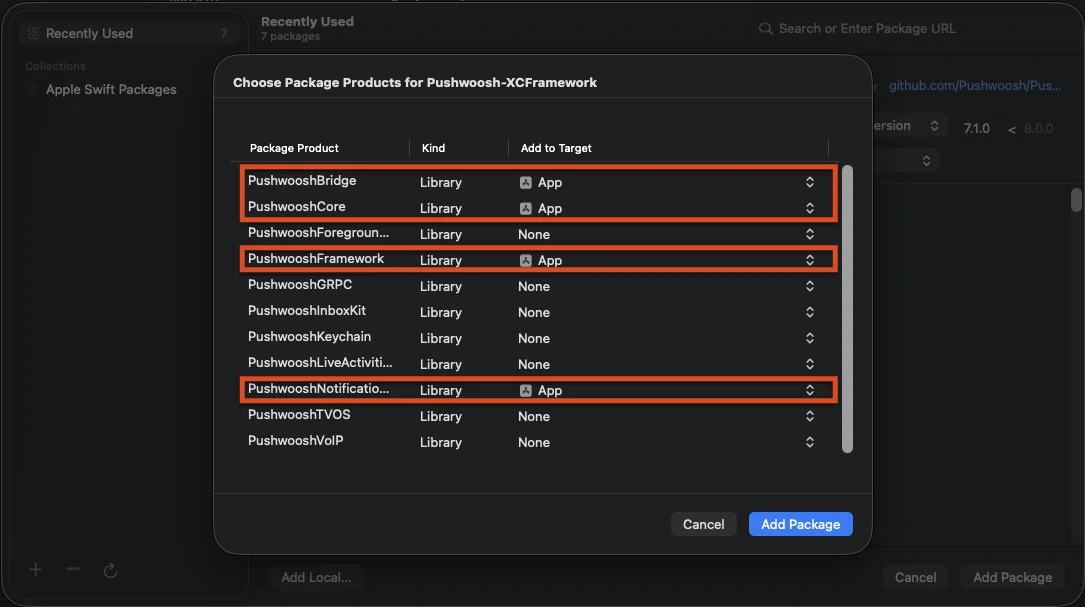Screen dimensions: 1085x607
Task: Select the PushwooshInboxKit product name
Action: coord(307,311)
